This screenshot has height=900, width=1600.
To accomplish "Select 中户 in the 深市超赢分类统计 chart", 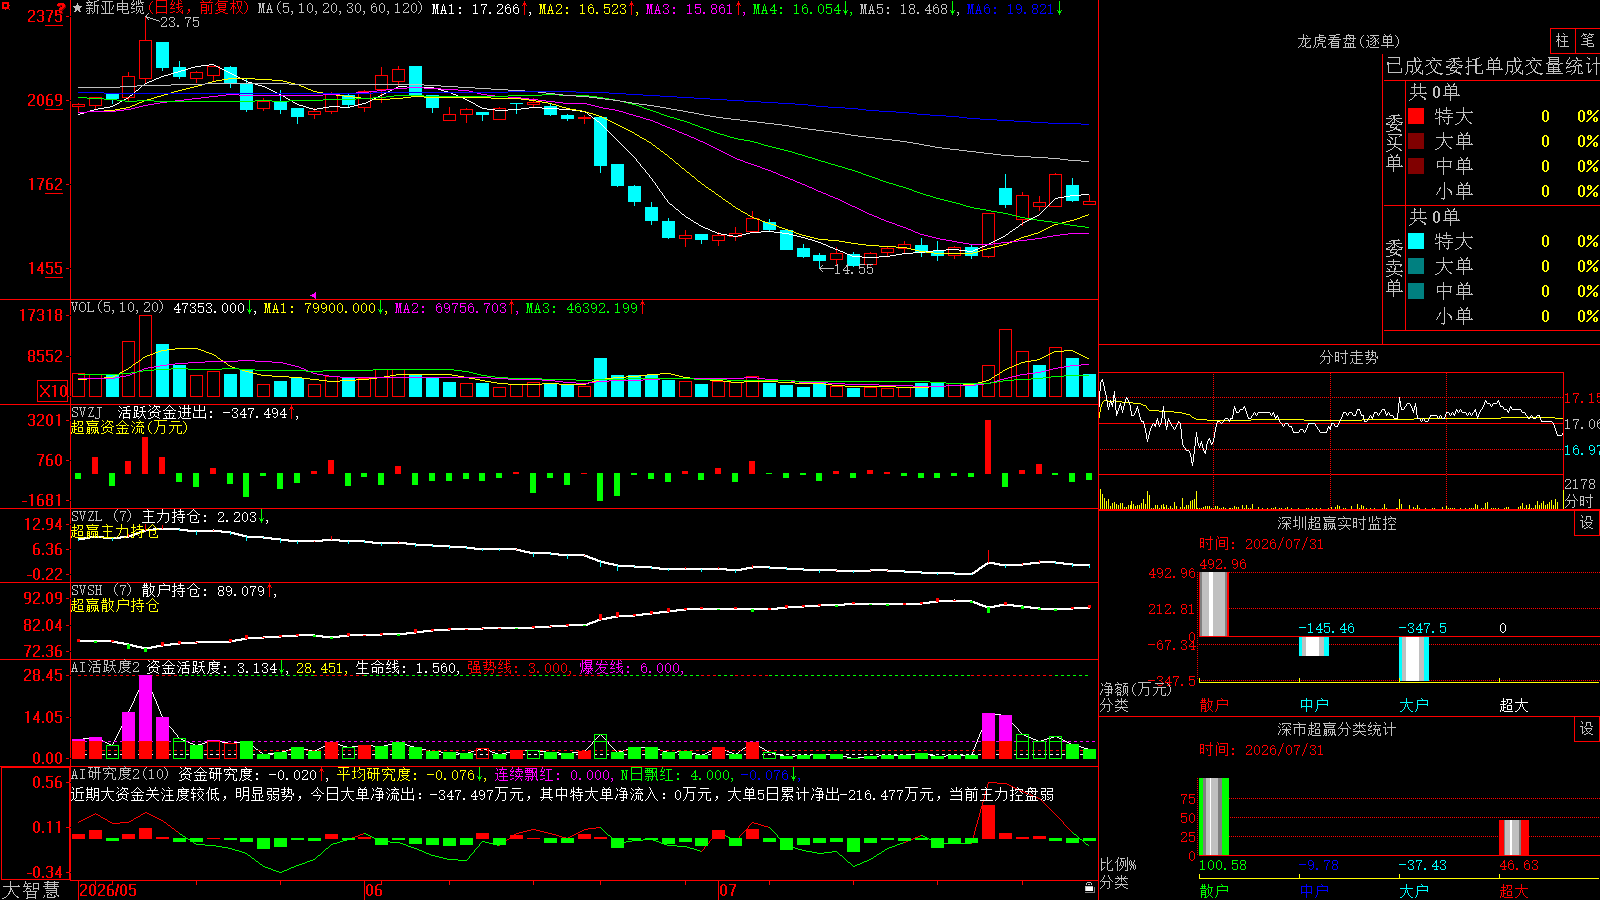I will coord(1314,891).
